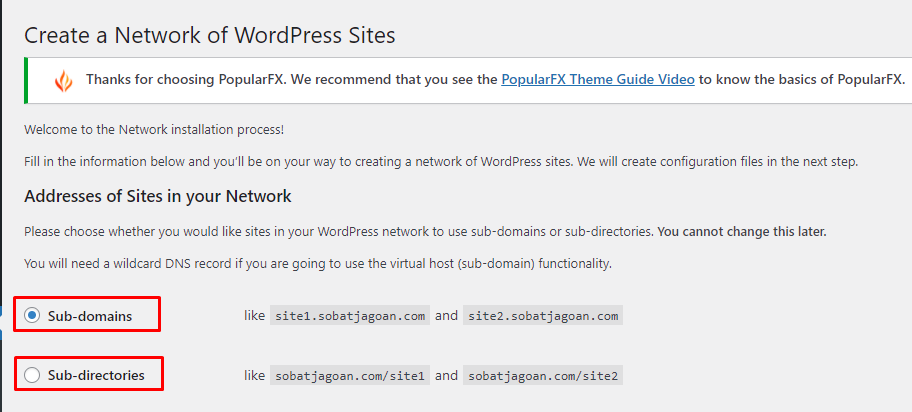Viewport: 912px width, 412px height.
Task: Click the Thanks for choosing PopularFX notice text
Action: click(496, 79)
